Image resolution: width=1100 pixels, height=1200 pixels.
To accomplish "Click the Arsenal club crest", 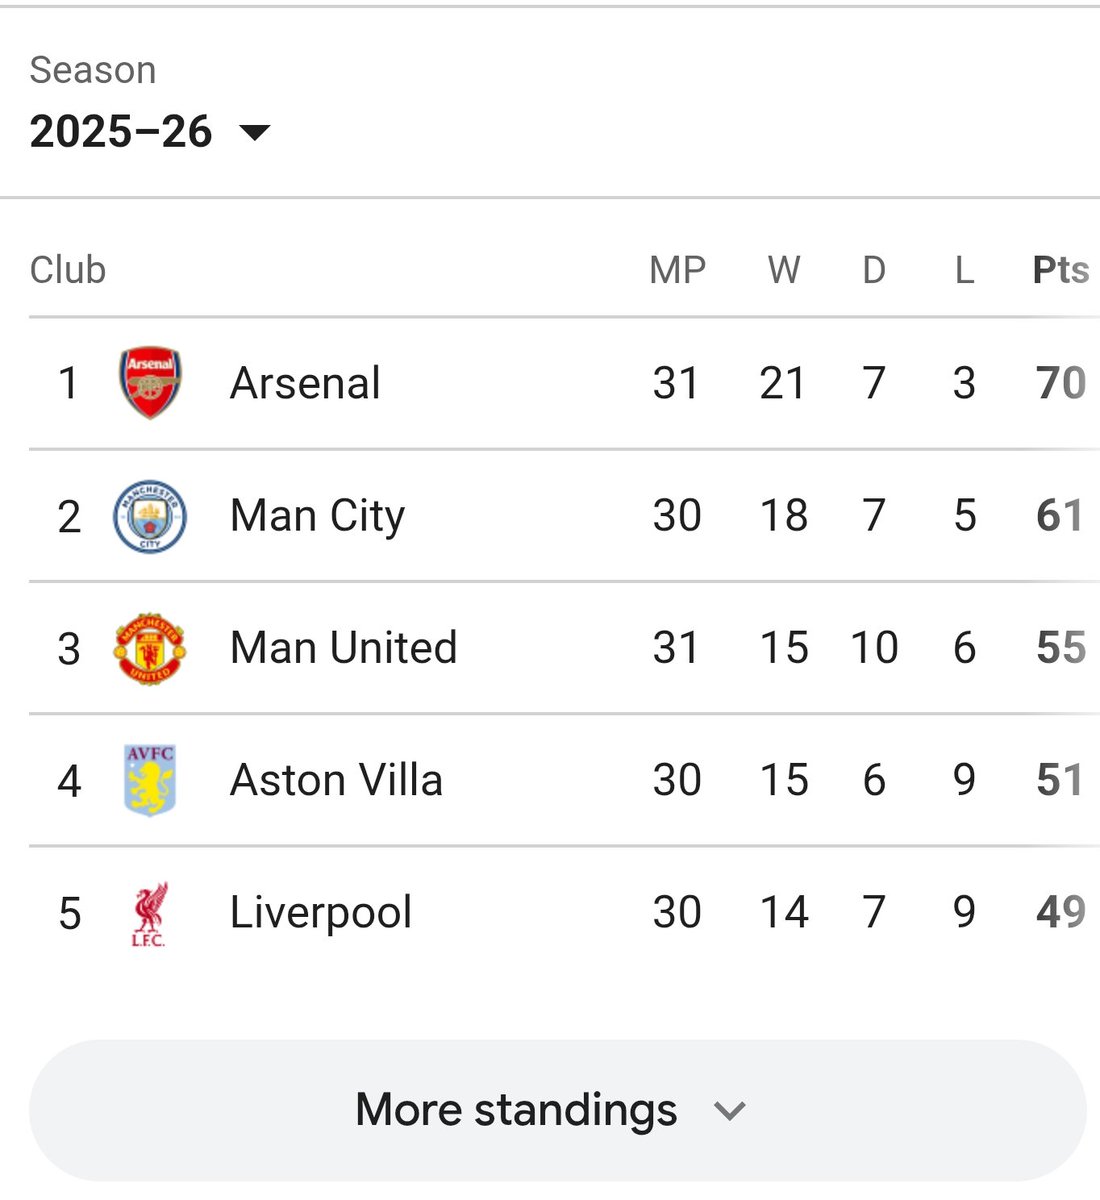I will 150,383.
